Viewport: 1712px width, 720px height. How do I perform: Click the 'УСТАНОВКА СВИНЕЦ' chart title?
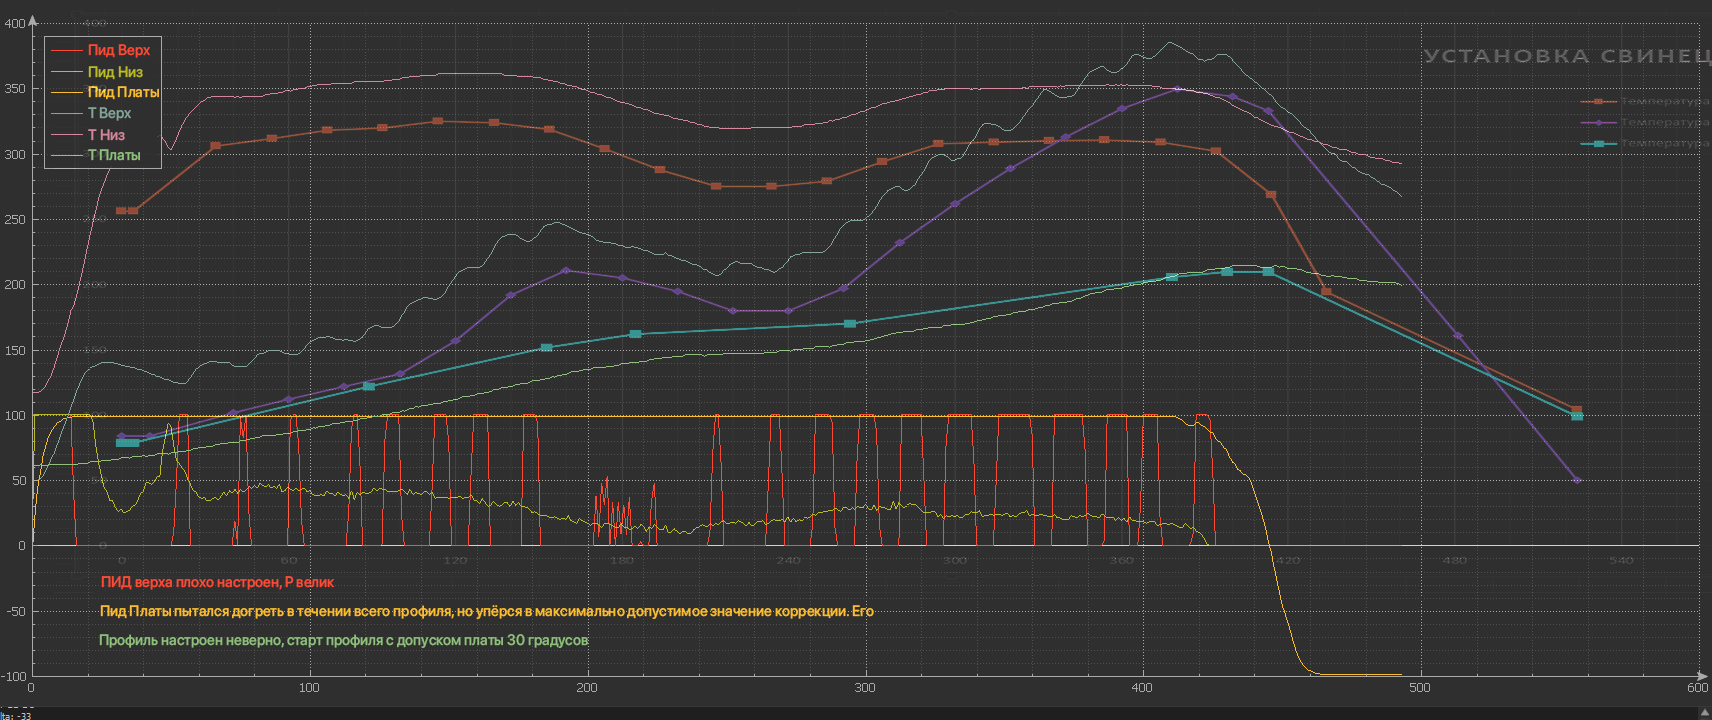(x=1567, y=56)
